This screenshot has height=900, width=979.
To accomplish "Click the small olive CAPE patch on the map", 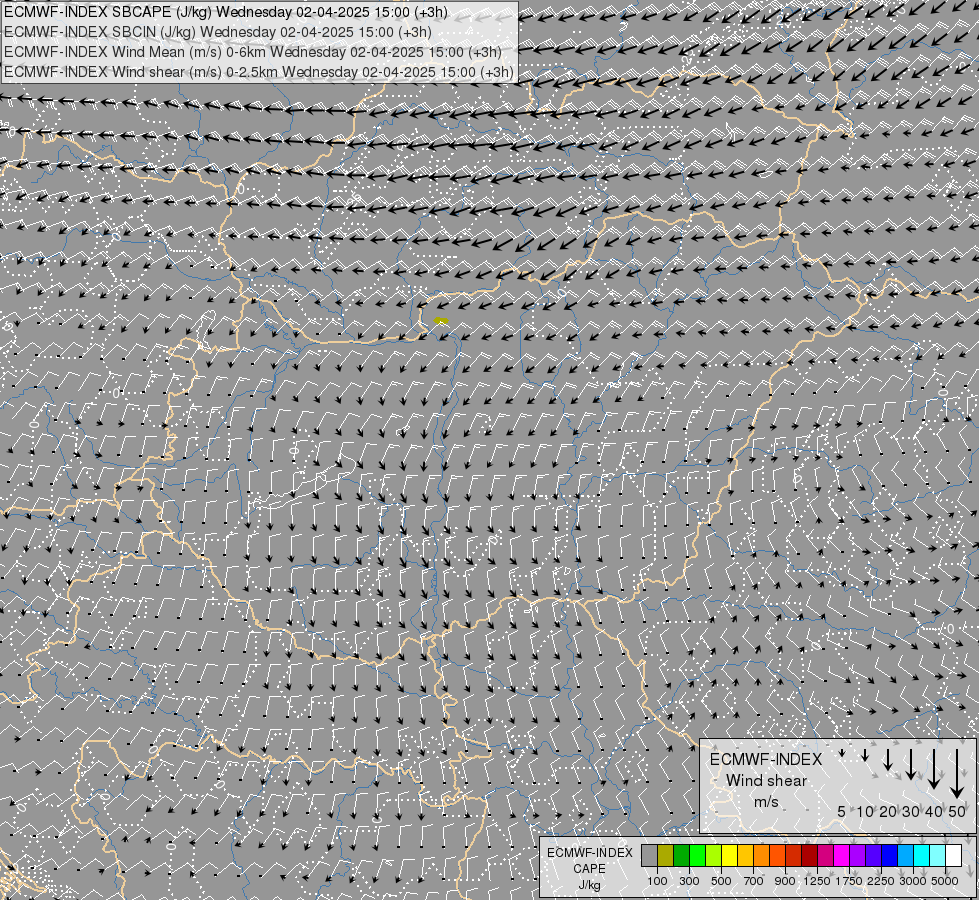I will [x=441, y=321].
